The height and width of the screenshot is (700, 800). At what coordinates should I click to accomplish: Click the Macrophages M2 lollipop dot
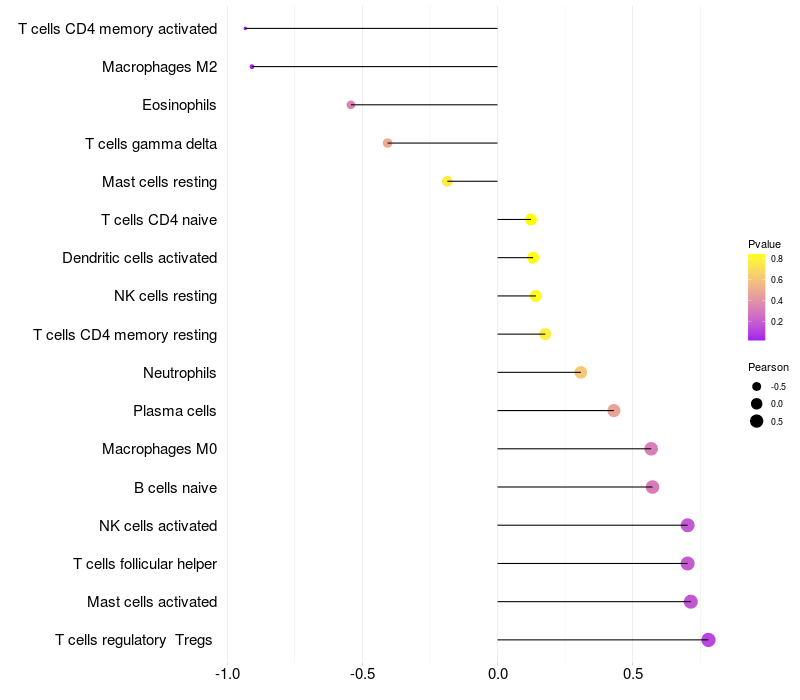coord(252,67)
